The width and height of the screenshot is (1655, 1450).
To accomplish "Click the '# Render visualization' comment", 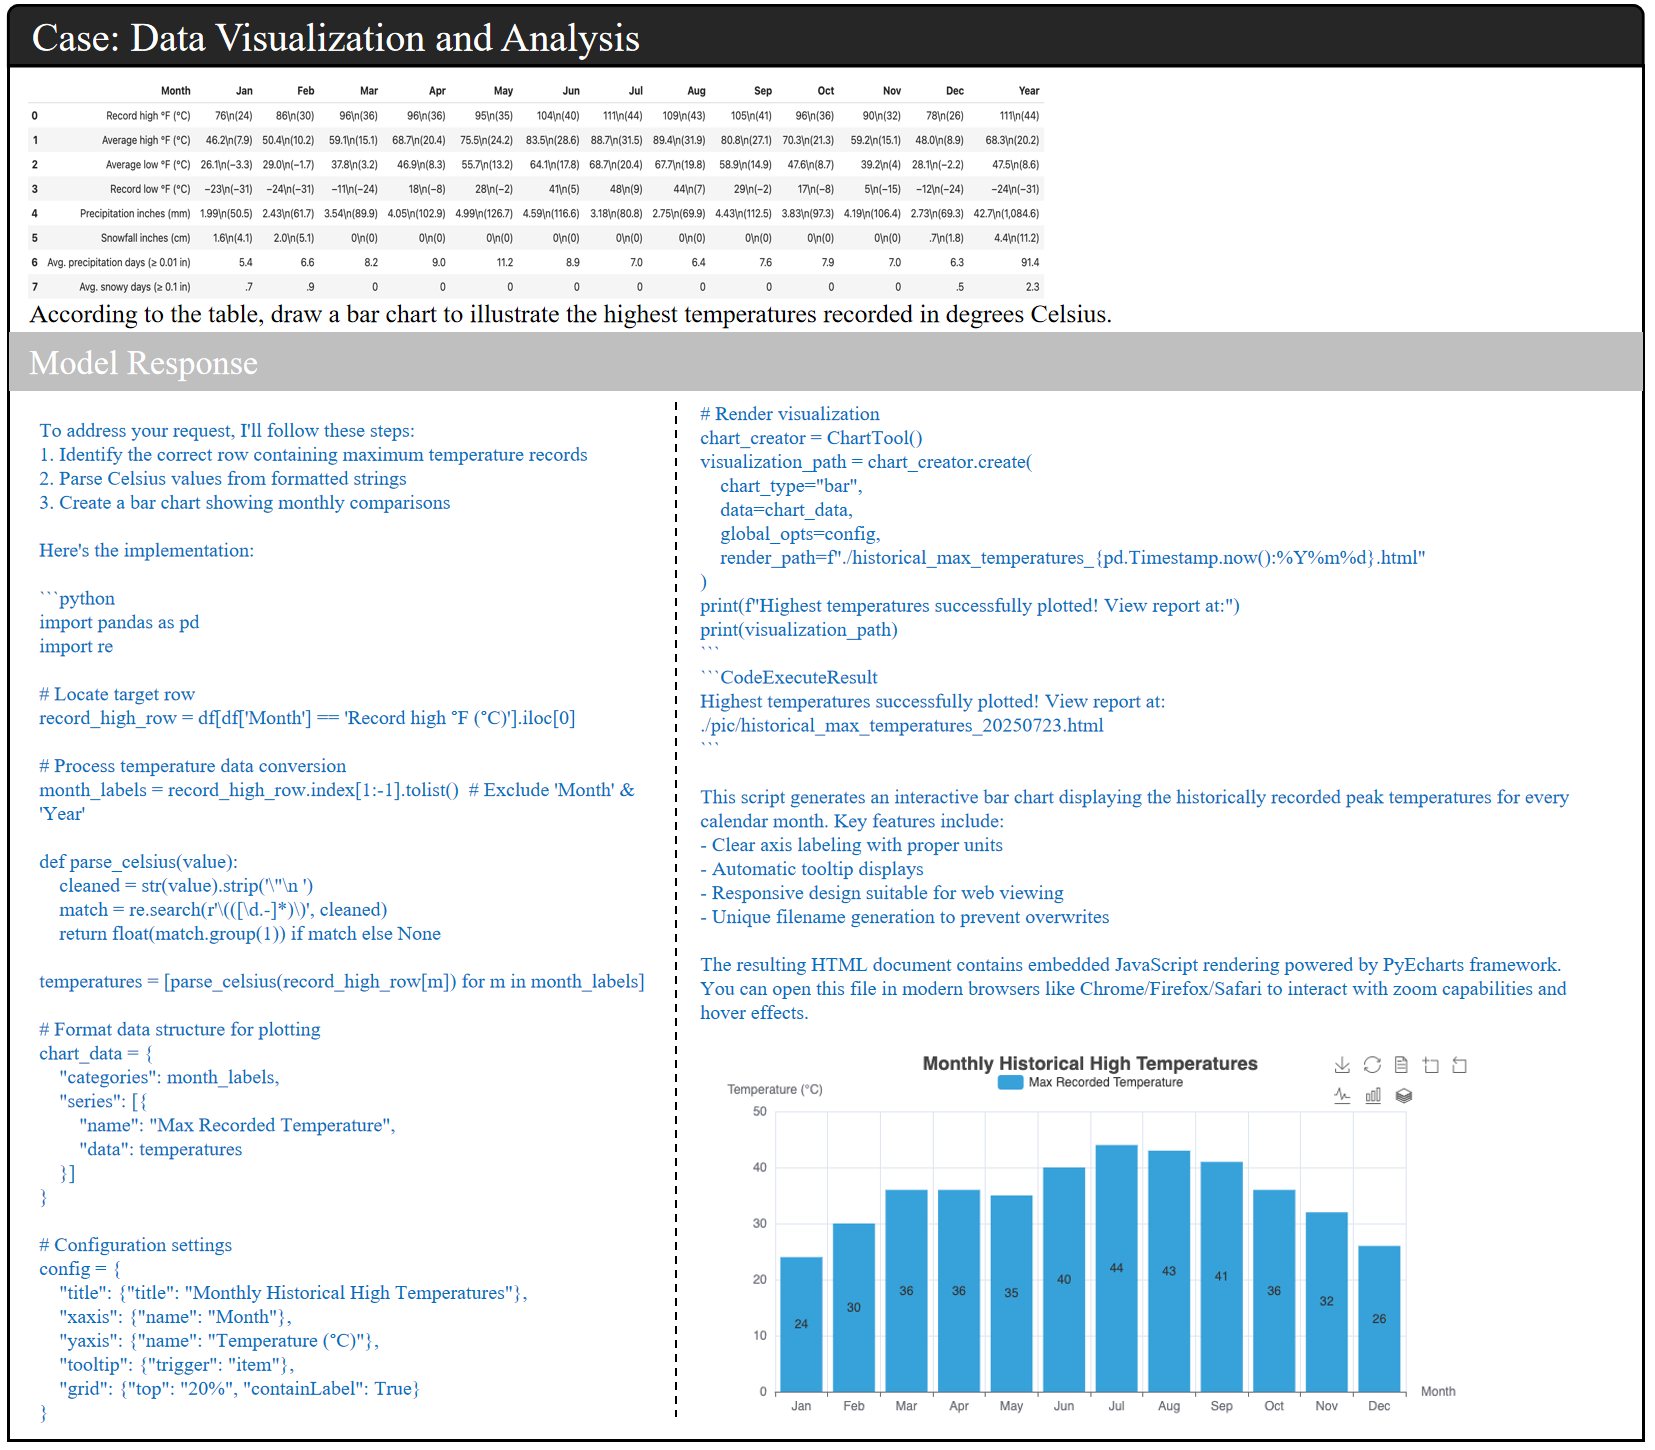I will [790, 413].
